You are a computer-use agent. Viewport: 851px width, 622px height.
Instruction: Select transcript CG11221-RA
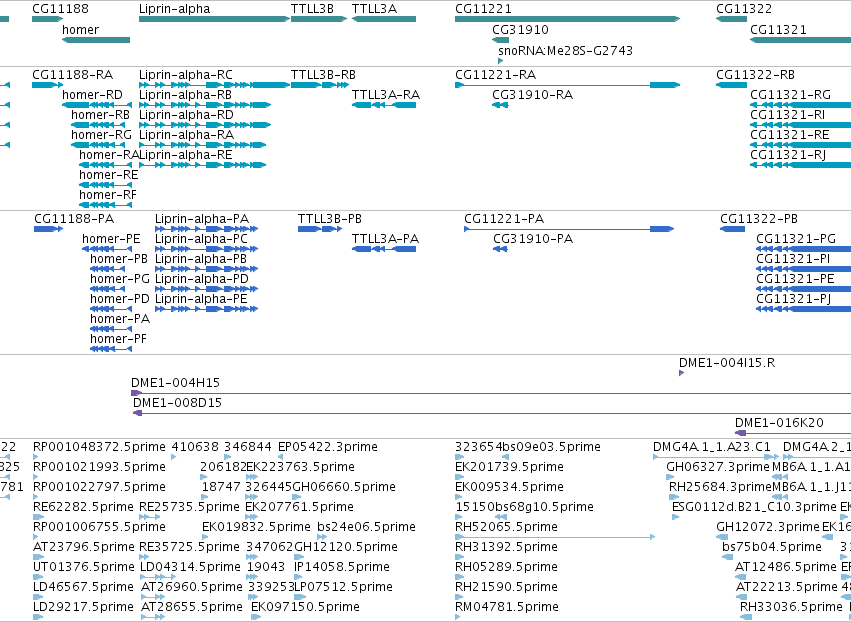click(x=567, y=85)
